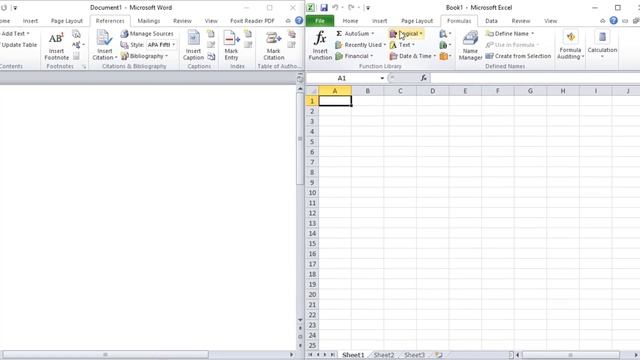
Task: Click Insert Table of Figures icon
Action: 211,34
